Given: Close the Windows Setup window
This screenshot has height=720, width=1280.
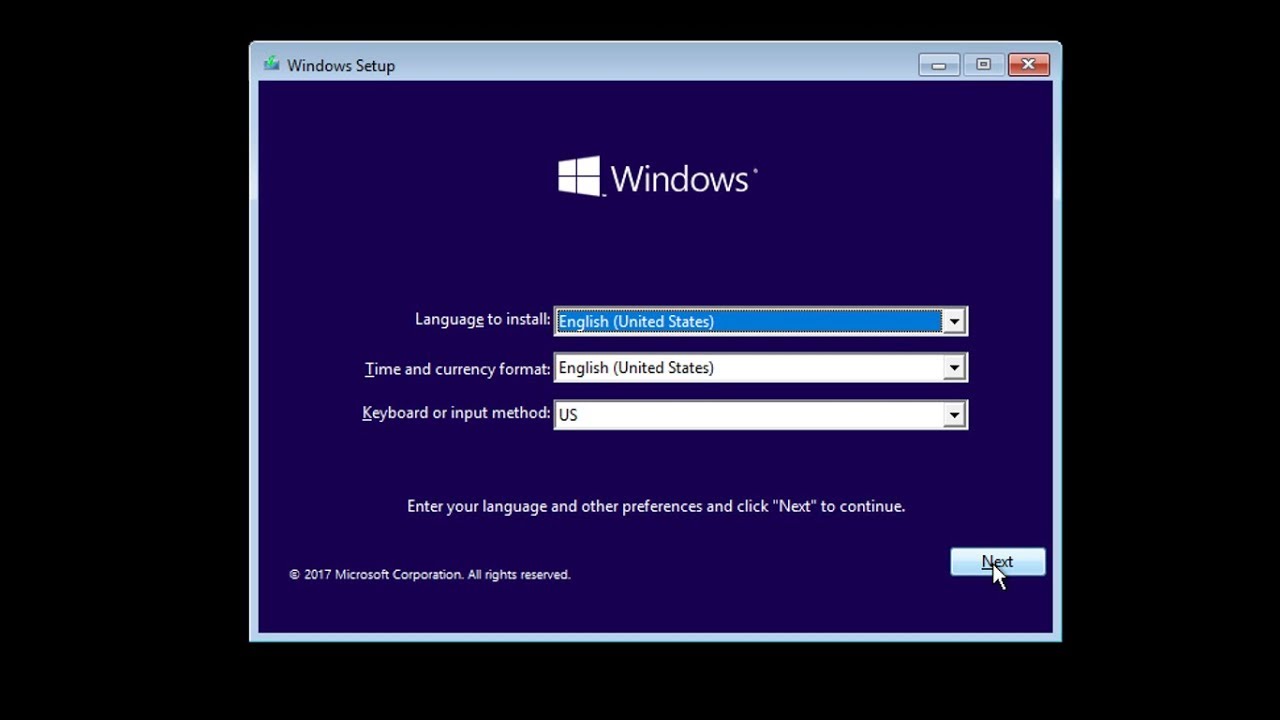Looking at the screenshot, I should tap(1028, 65).
